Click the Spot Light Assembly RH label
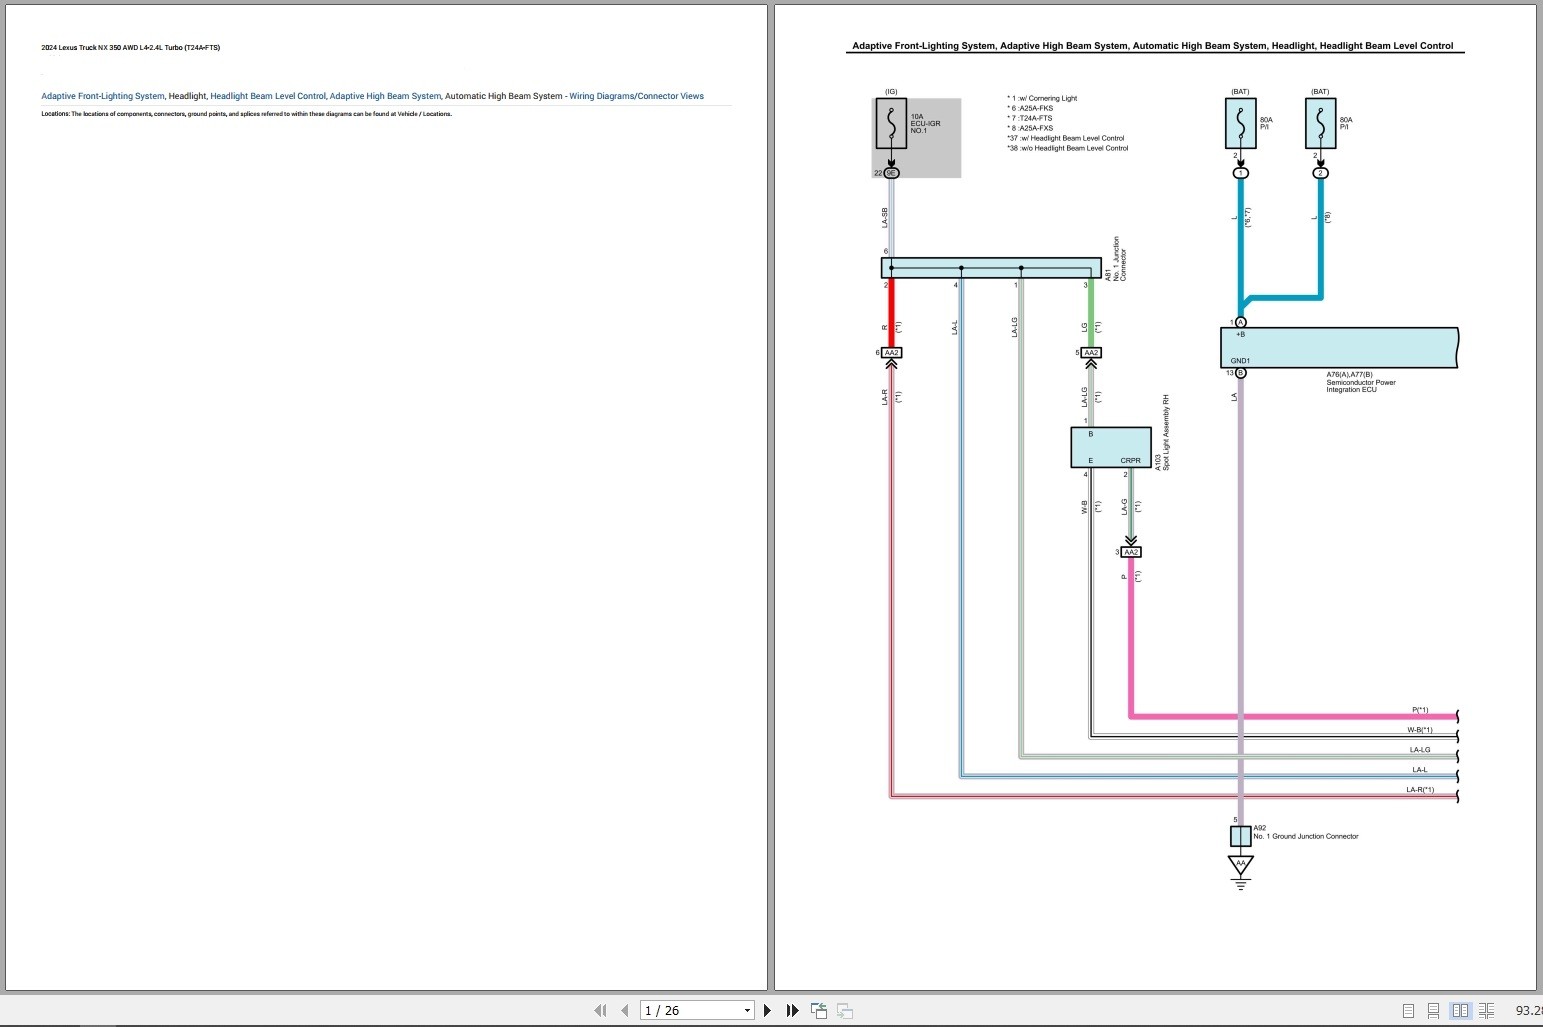Screen dimensions: 1543x1027 point(1162,433)
